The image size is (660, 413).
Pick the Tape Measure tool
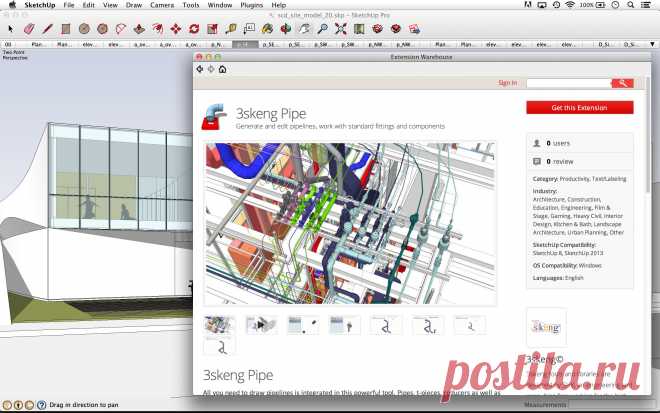click(231, 29)
